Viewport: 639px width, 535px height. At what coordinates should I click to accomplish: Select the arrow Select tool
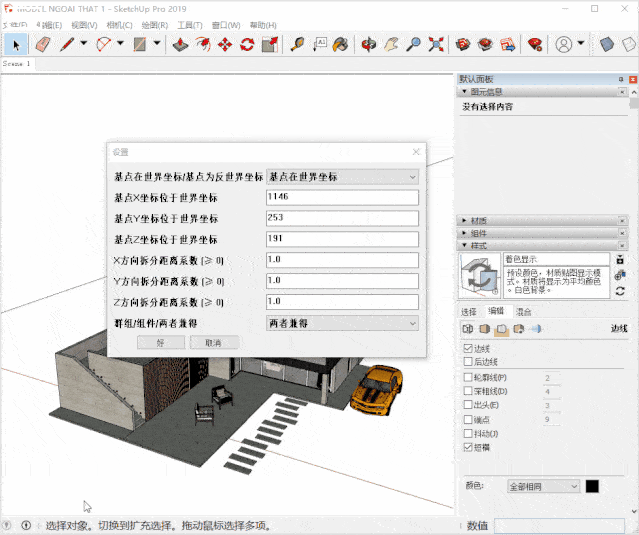[x=16, y=44]
